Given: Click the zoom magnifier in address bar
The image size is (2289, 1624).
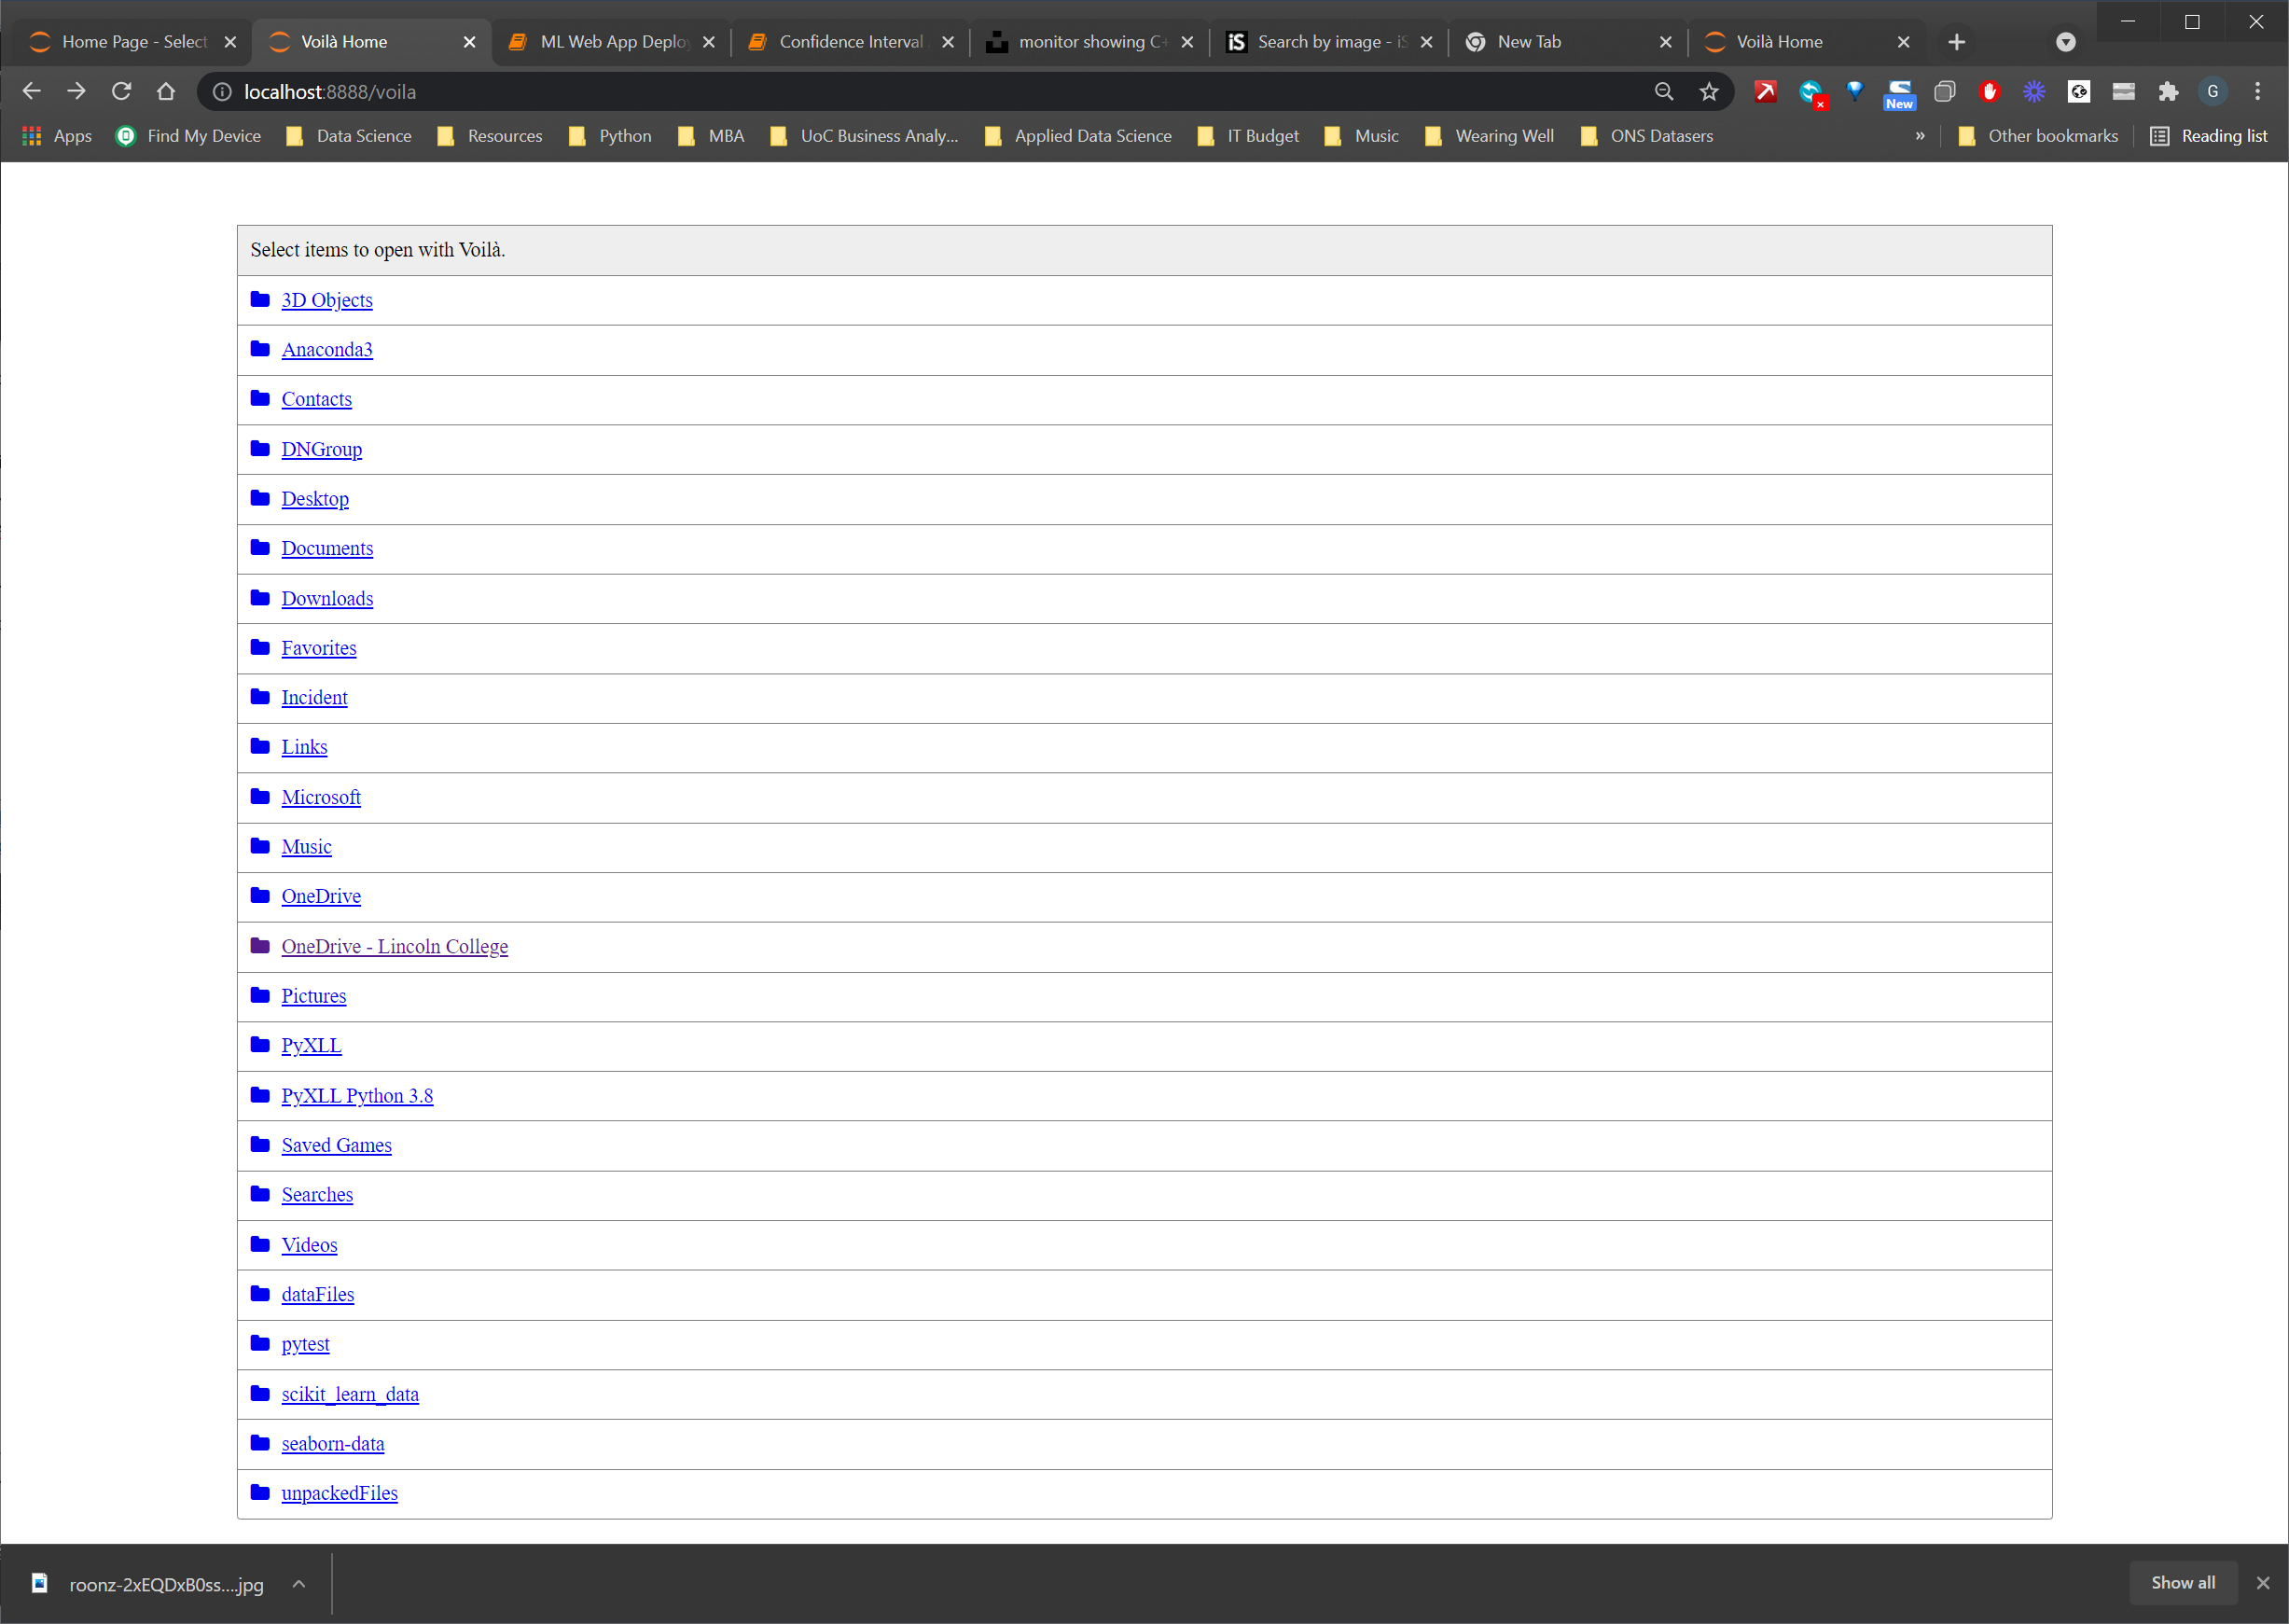Looking at the screenshot, I should point(1664,92).
